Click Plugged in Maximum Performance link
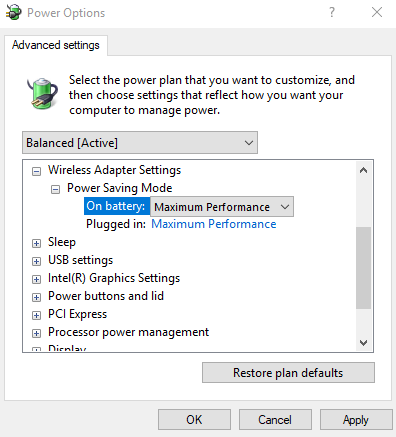The width and height of the screenshot is (396, 437). coord(214,224)
